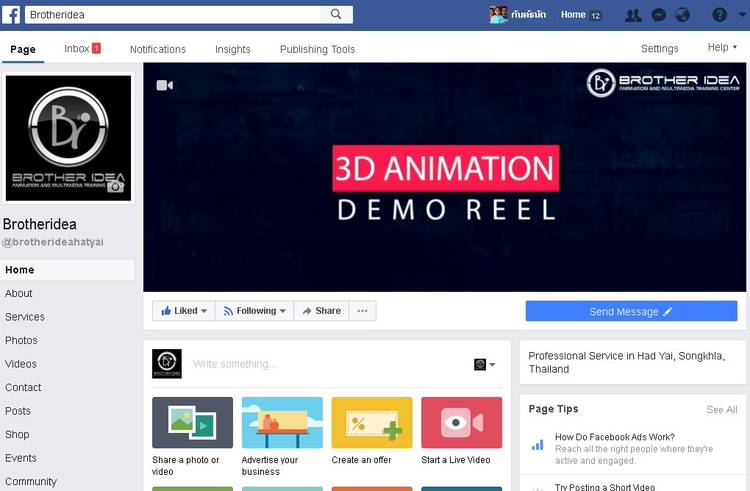
Task: Click the search magnifier button
Action: click(x=336, y=15)
